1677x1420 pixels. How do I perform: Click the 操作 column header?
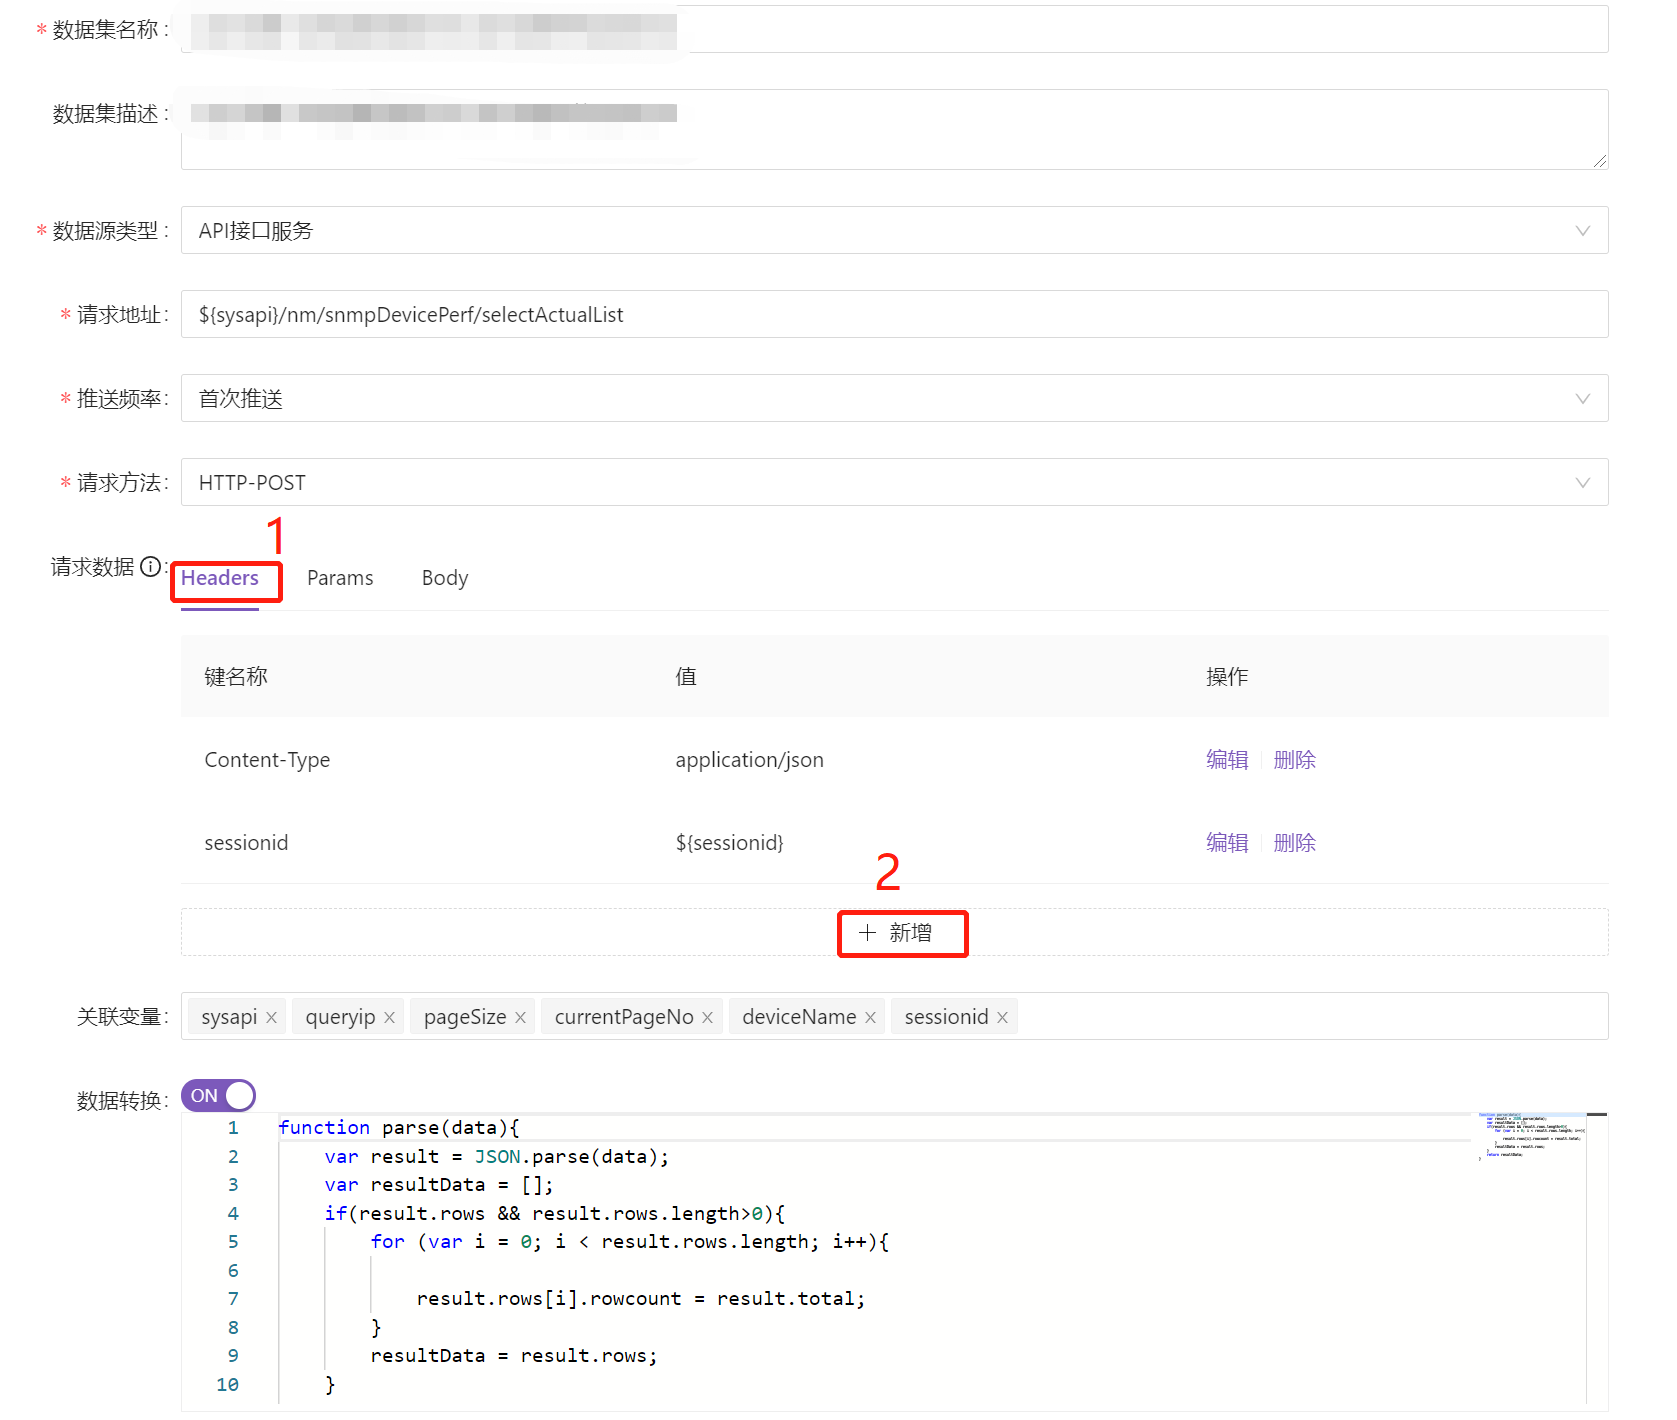click(x=1227, y=677)
